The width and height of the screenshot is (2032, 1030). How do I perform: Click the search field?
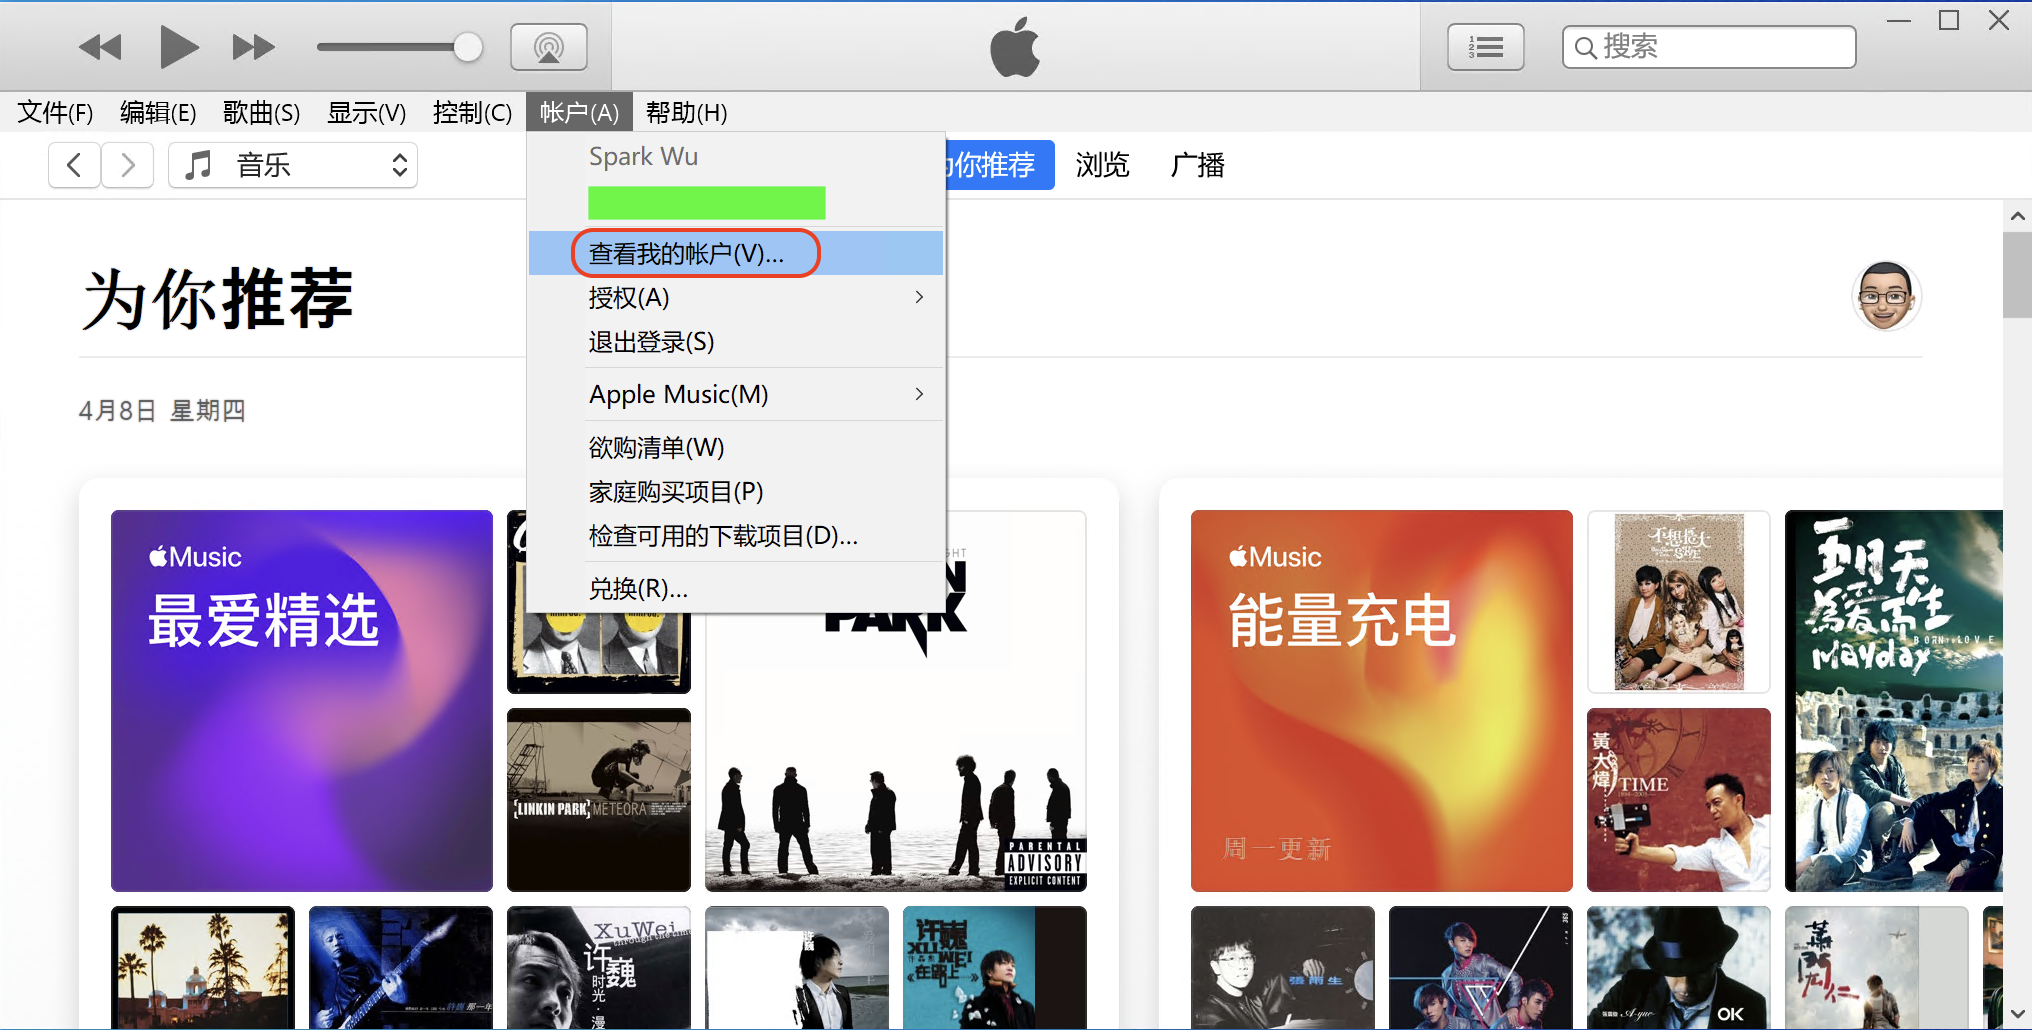click(1708, 47)
